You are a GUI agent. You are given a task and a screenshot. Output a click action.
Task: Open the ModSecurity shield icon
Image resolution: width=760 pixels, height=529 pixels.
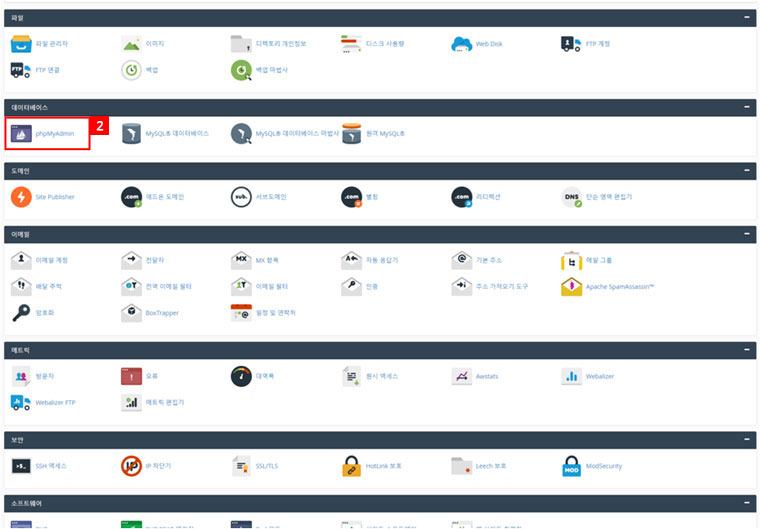coord(571,466)
